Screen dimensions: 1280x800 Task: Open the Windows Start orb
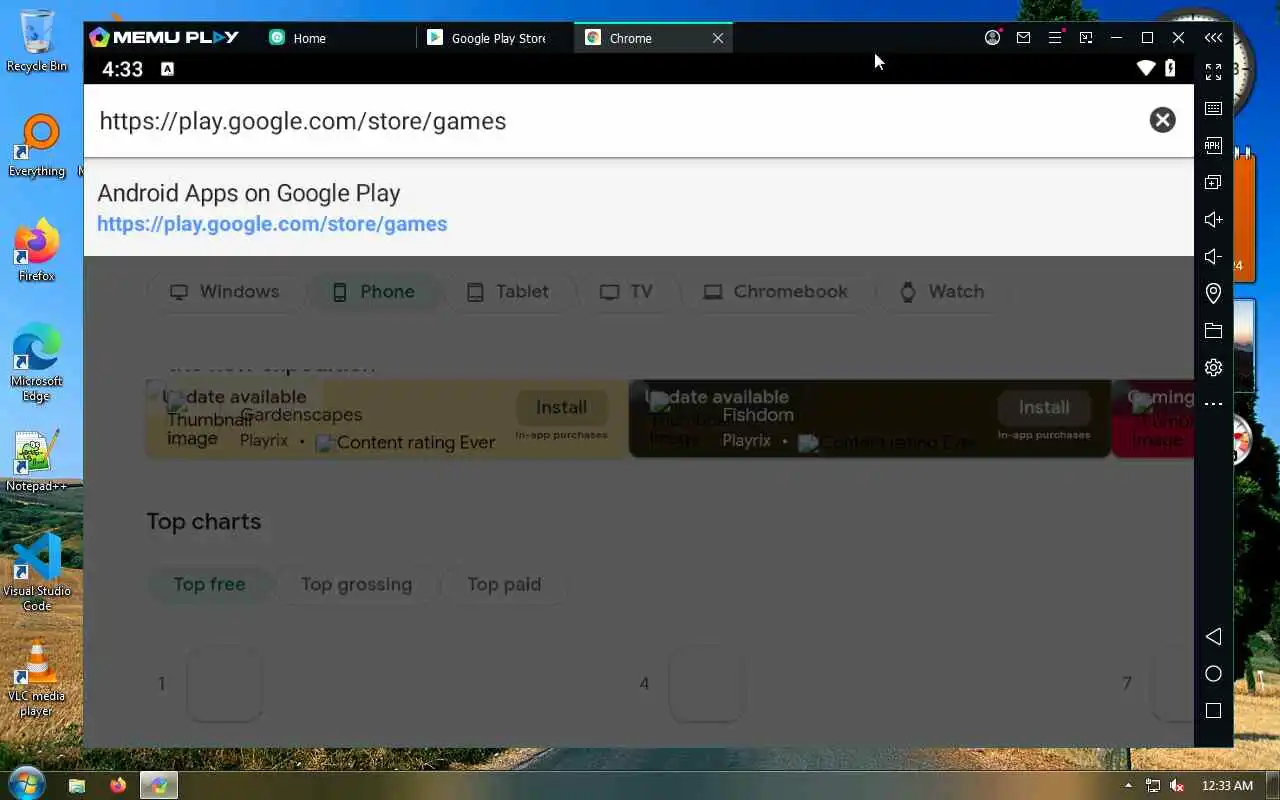click(x=25, y=784)
